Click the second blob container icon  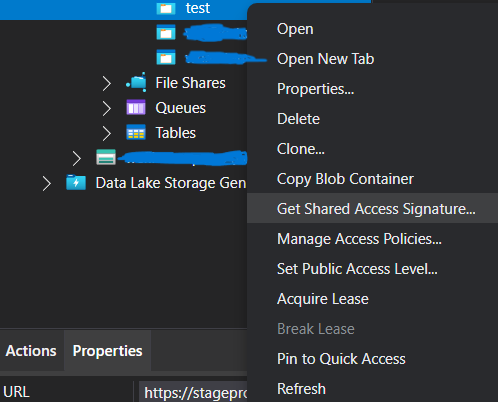pos(166,33)
